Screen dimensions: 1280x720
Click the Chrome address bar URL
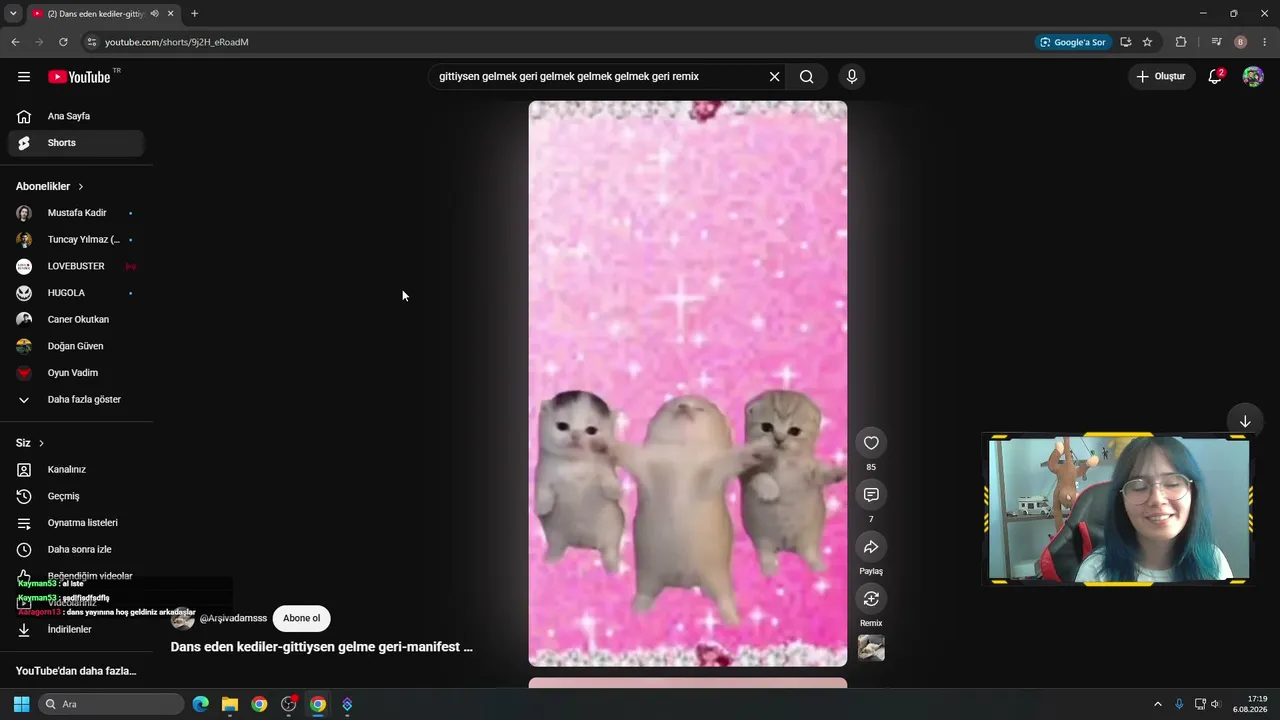point(177,42)
